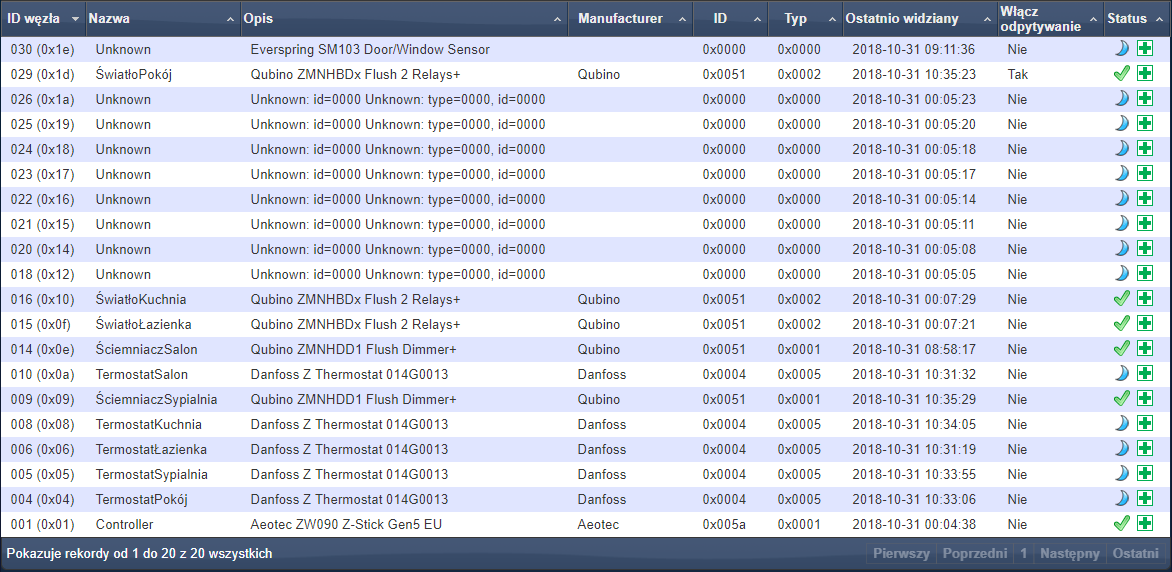Screen dimensions: 1172x572
Task: Click moon status icon for TermostatSalon
Action: click(x=1121, y=374)
